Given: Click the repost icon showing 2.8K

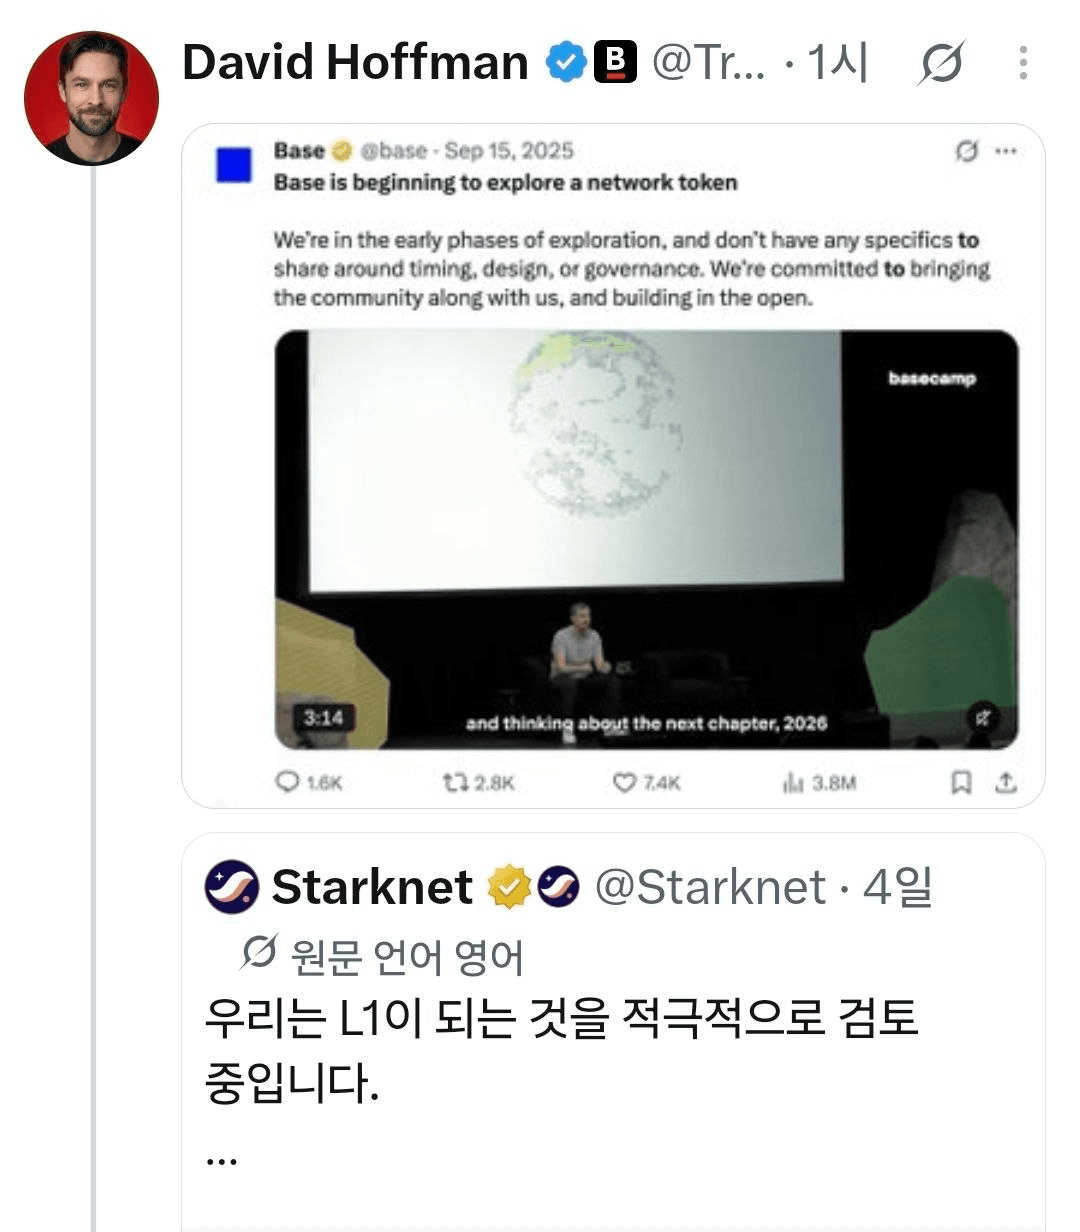Looking at the screenshot, I should pos(457,782).
